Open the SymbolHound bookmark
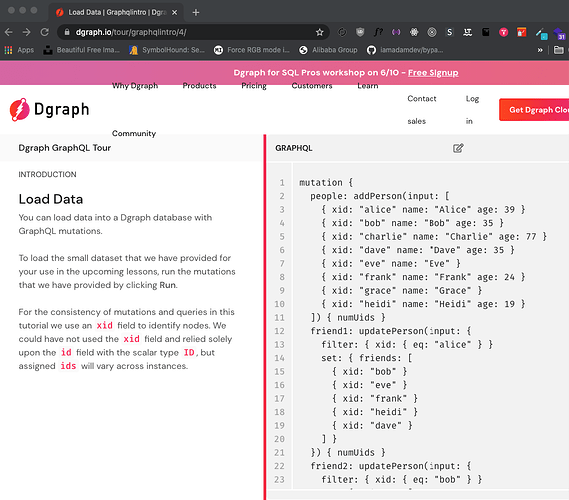The image size is (569, 500). coord(167,50)
